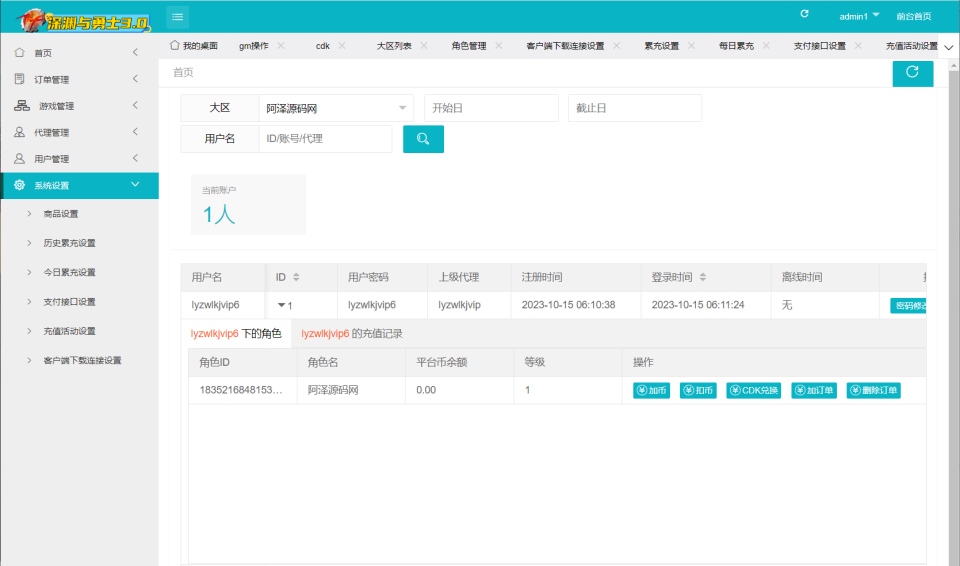Image resolution: width=960 pixels, height=566 pixels.
Task: Click the 删除订单 button
Action: [x=874, y=390]
